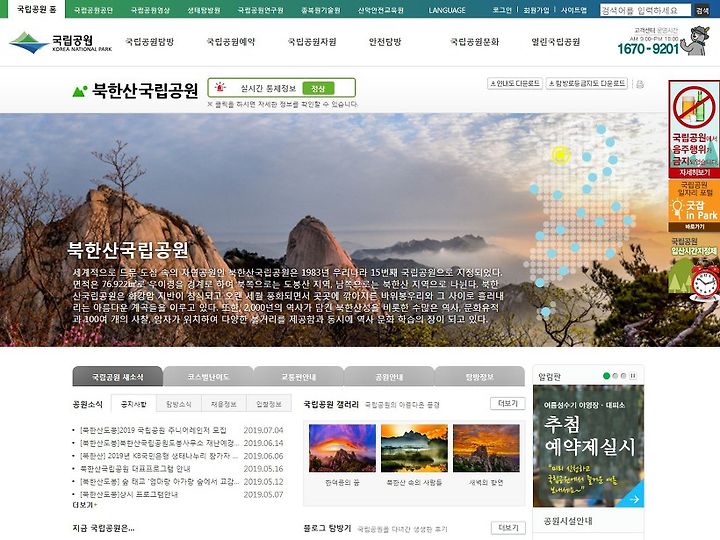
Task: Switch to the 코스별난이도 tab
Action: [x=208, y=377]
